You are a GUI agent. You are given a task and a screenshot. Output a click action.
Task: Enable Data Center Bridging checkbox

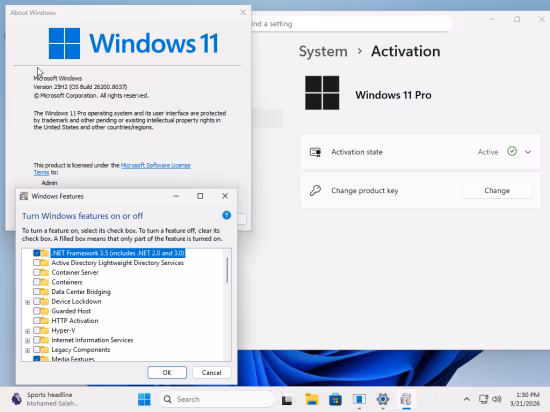[x=36, y=292]
